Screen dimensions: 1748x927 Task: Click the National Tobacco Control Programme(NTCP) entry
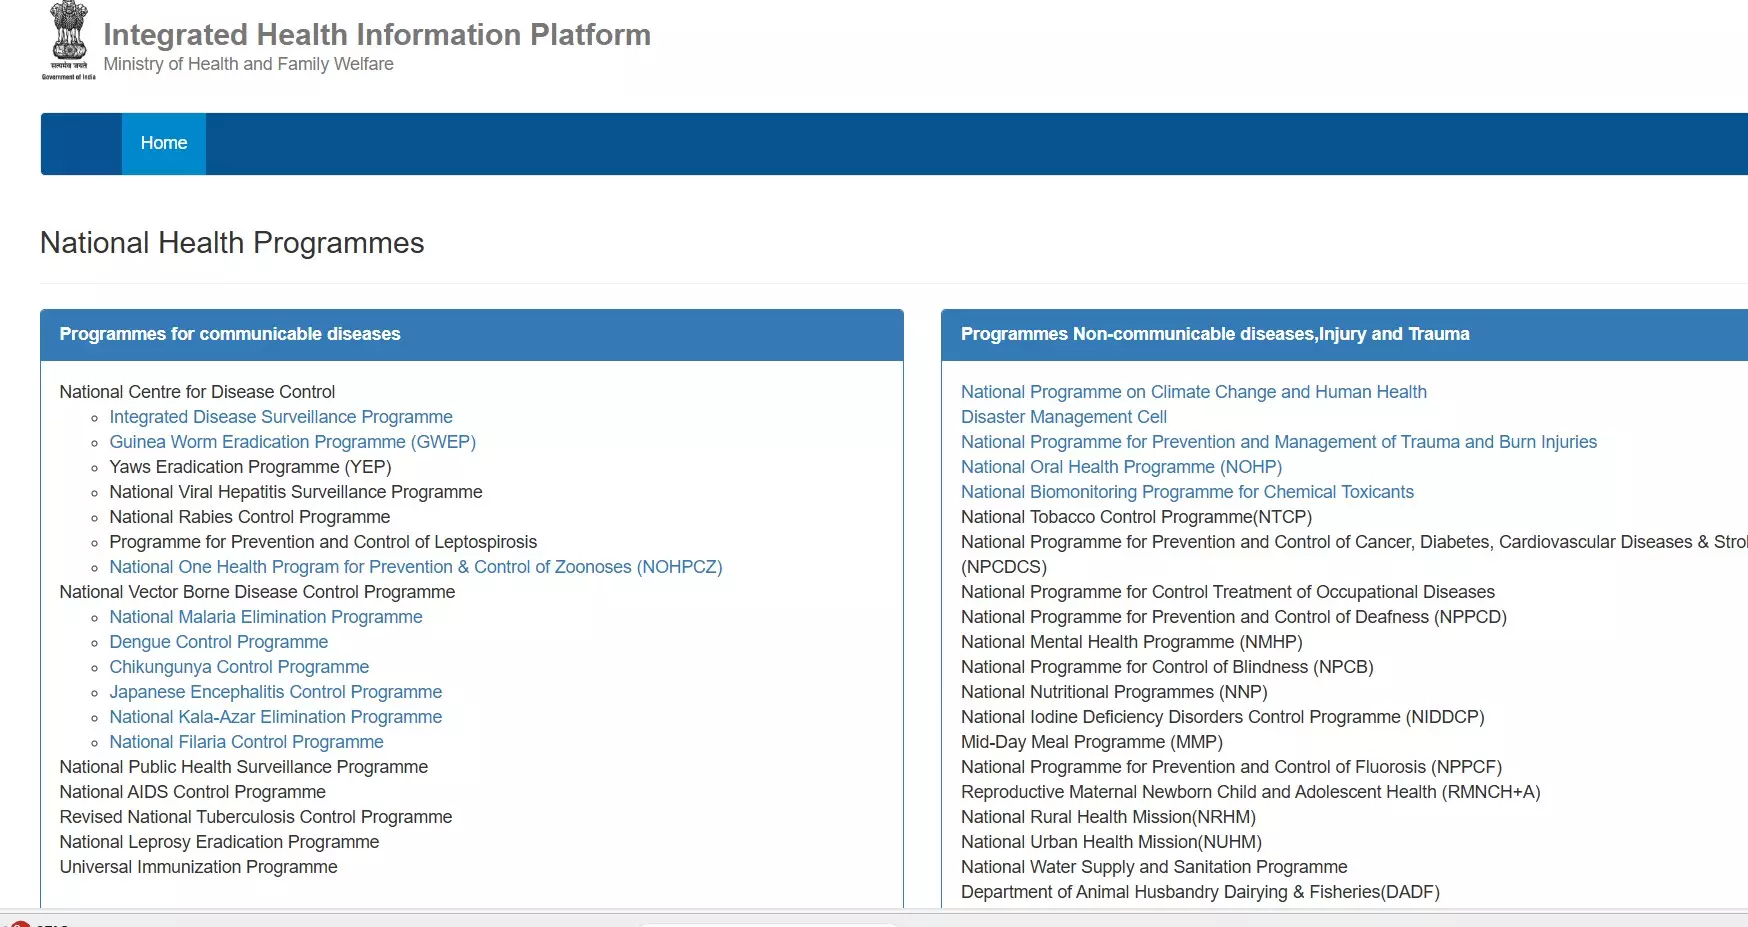point(1136,517)
